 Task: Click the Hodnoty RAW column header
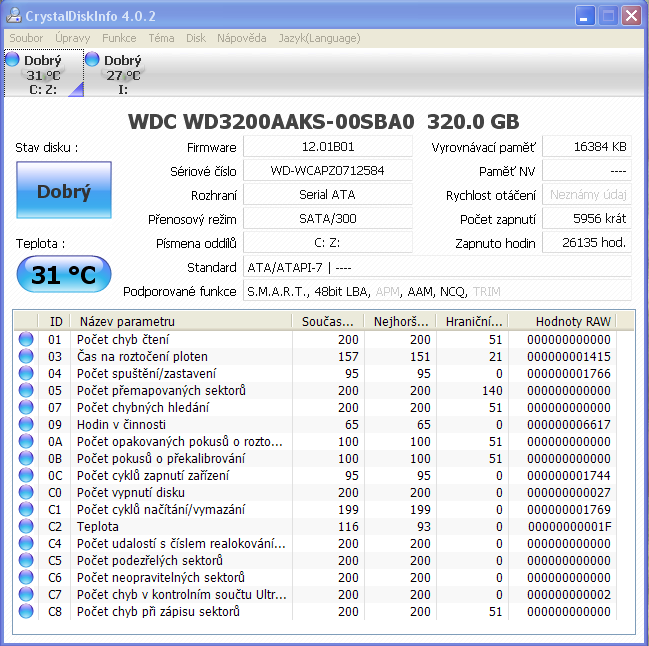coord(572,322)
